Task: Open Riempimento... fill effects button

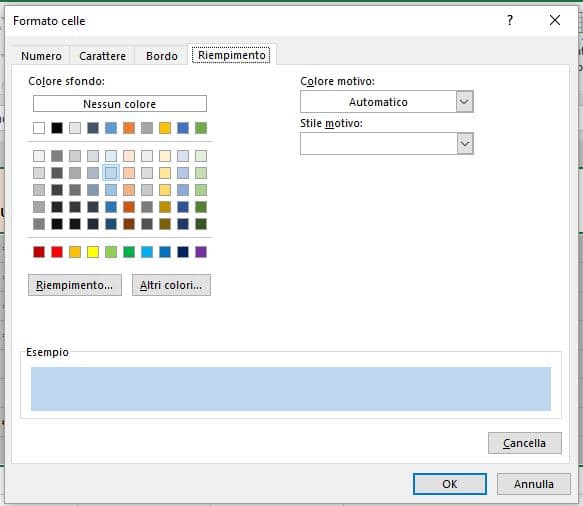Action: [75, 285]
